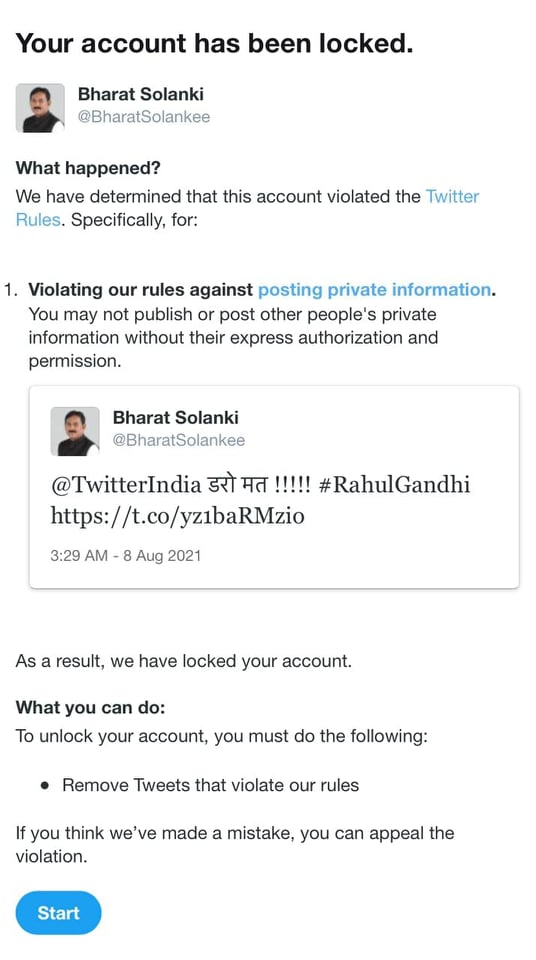
Task: Click the profile photo inside the tweet
Action: (75, 431)
